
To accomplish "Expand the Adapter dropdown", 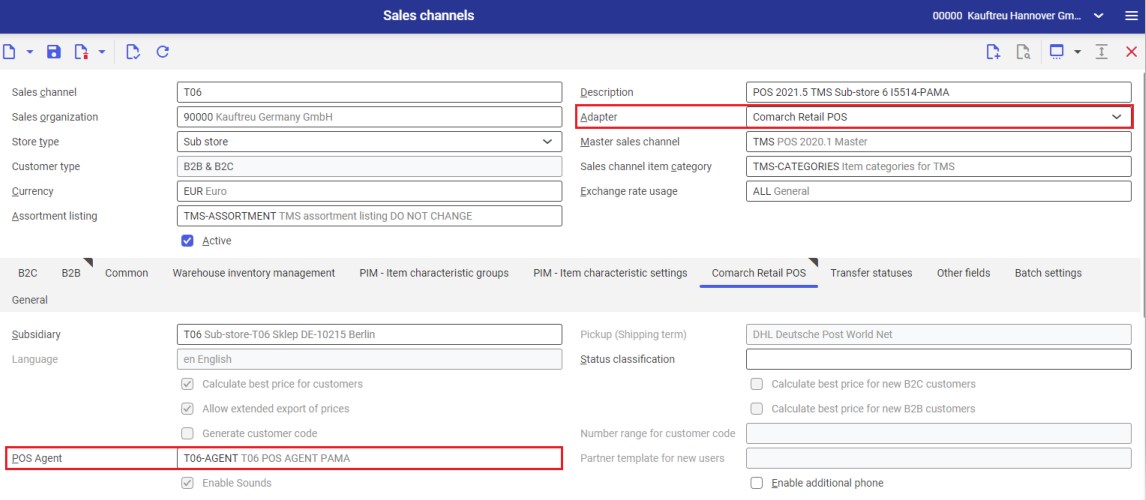I will pyautogui.click(x=1117, y=117).
